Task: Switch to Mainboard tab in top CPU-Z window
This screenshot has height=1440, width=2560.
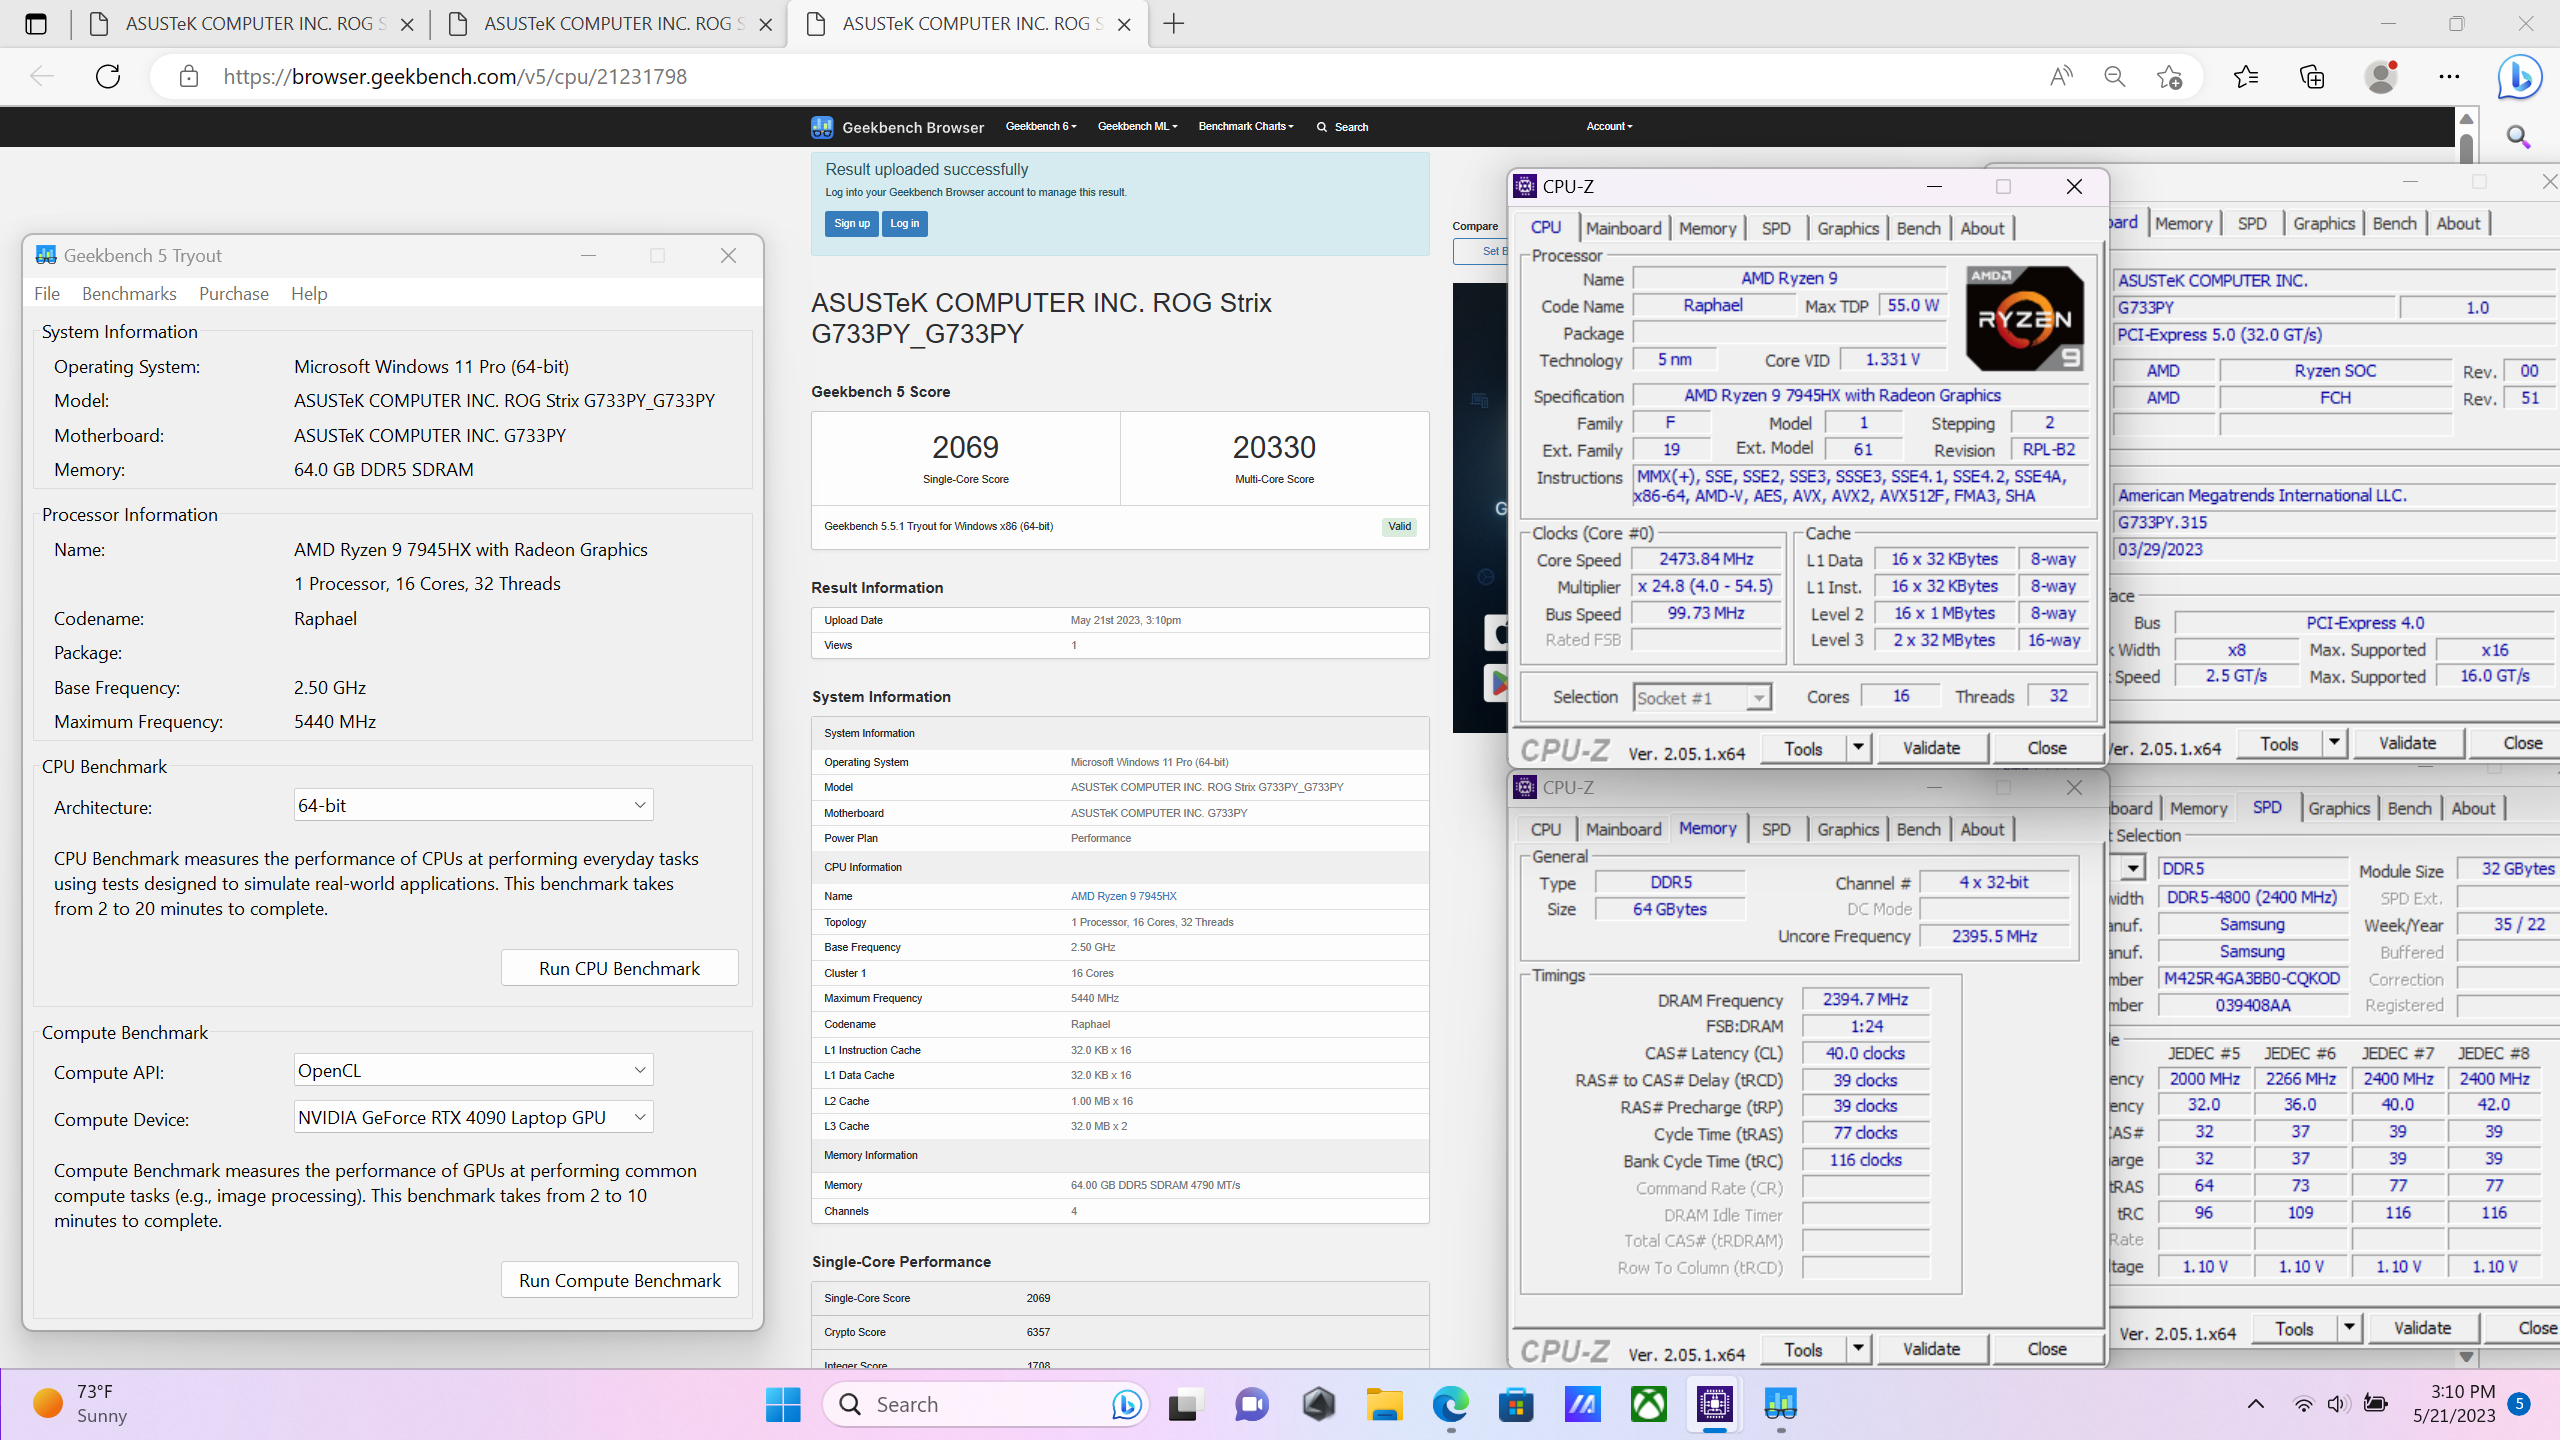Action: pyautogui.click(x=1623, y=228)
